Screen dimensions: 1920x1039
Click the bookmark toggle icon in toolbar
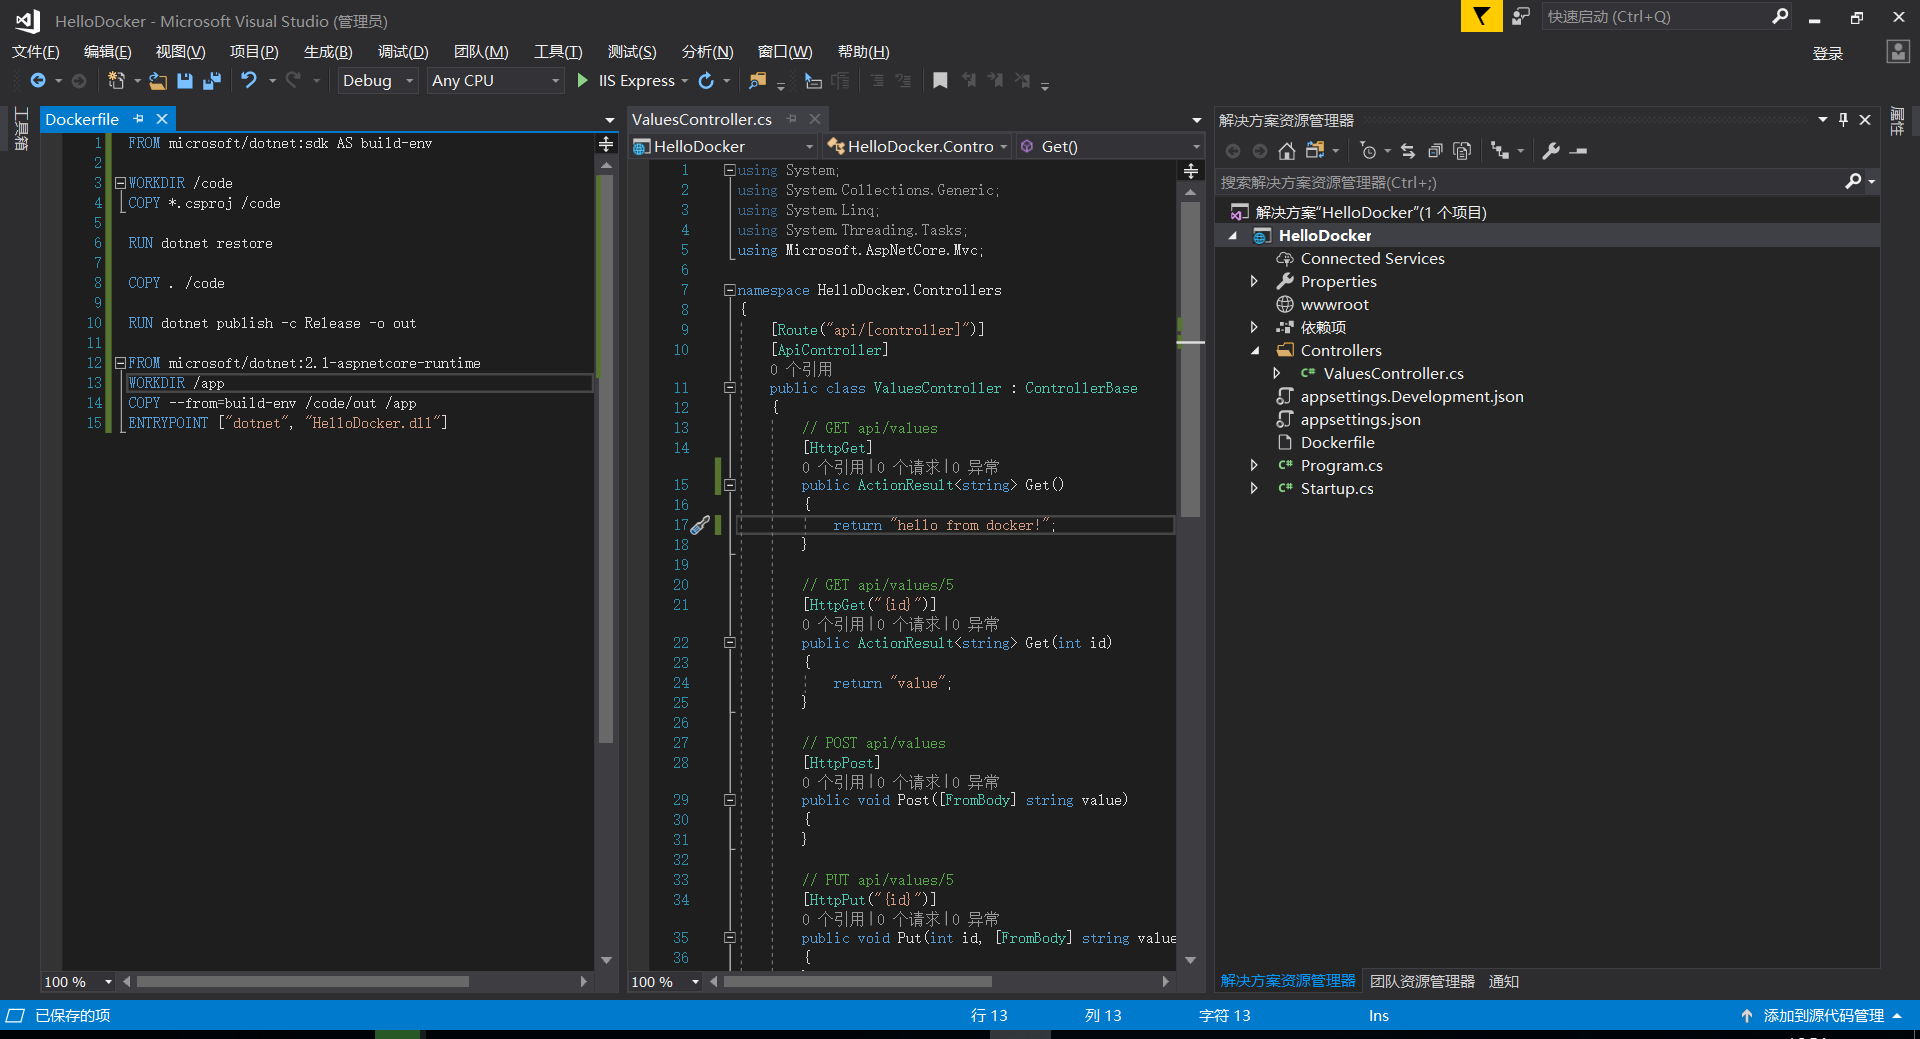tap(940, 80)
